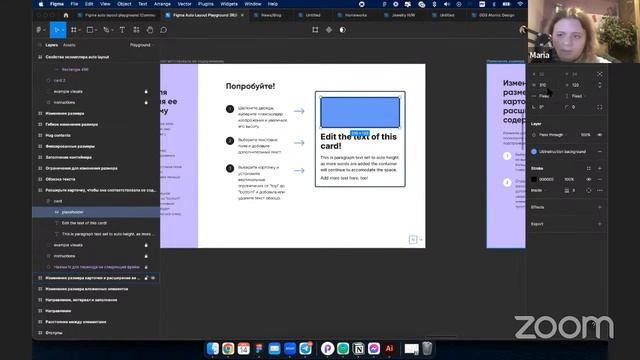Toggle constrain proportions icon in design panel
640x360 pixels.
click(x=600, y=85)
